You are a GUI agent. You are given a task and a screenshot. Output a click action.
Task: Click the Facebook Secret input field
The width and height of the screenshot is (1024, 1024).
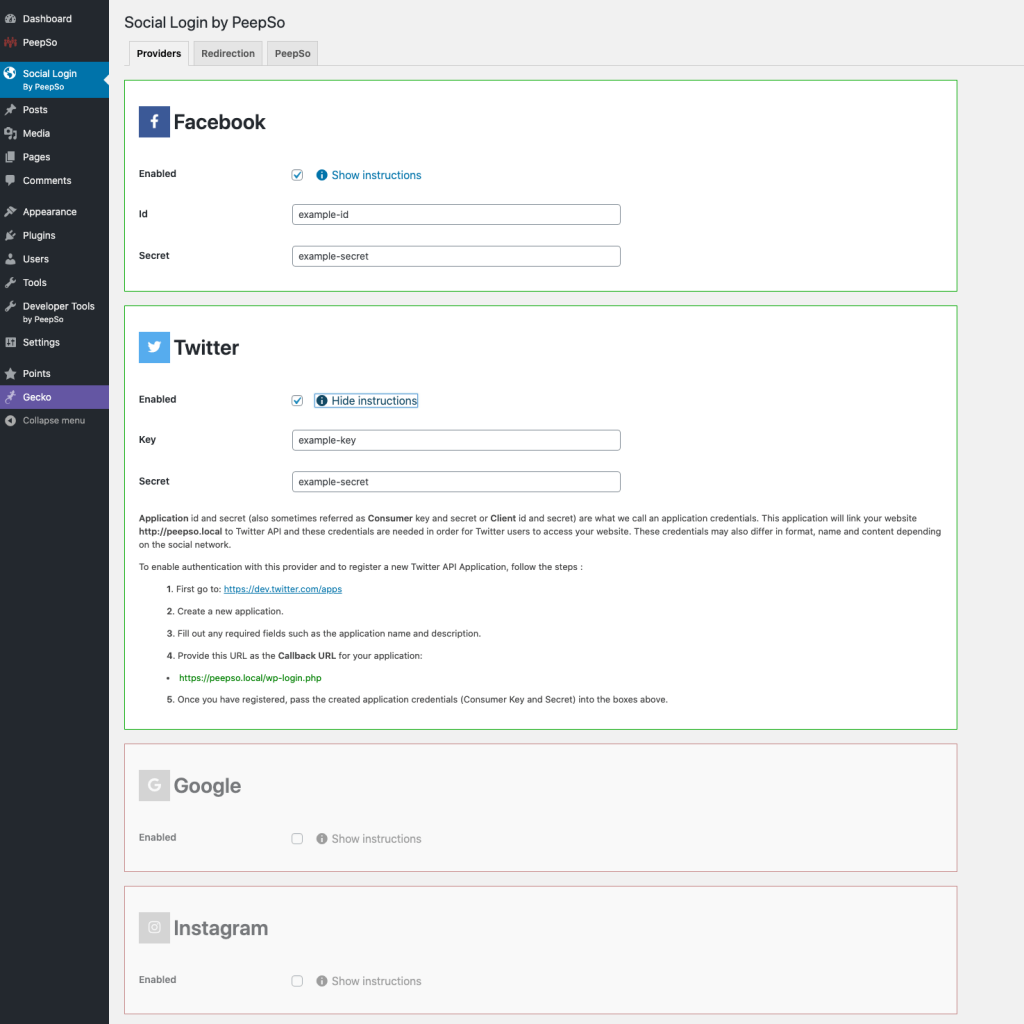tap(456, 256)
